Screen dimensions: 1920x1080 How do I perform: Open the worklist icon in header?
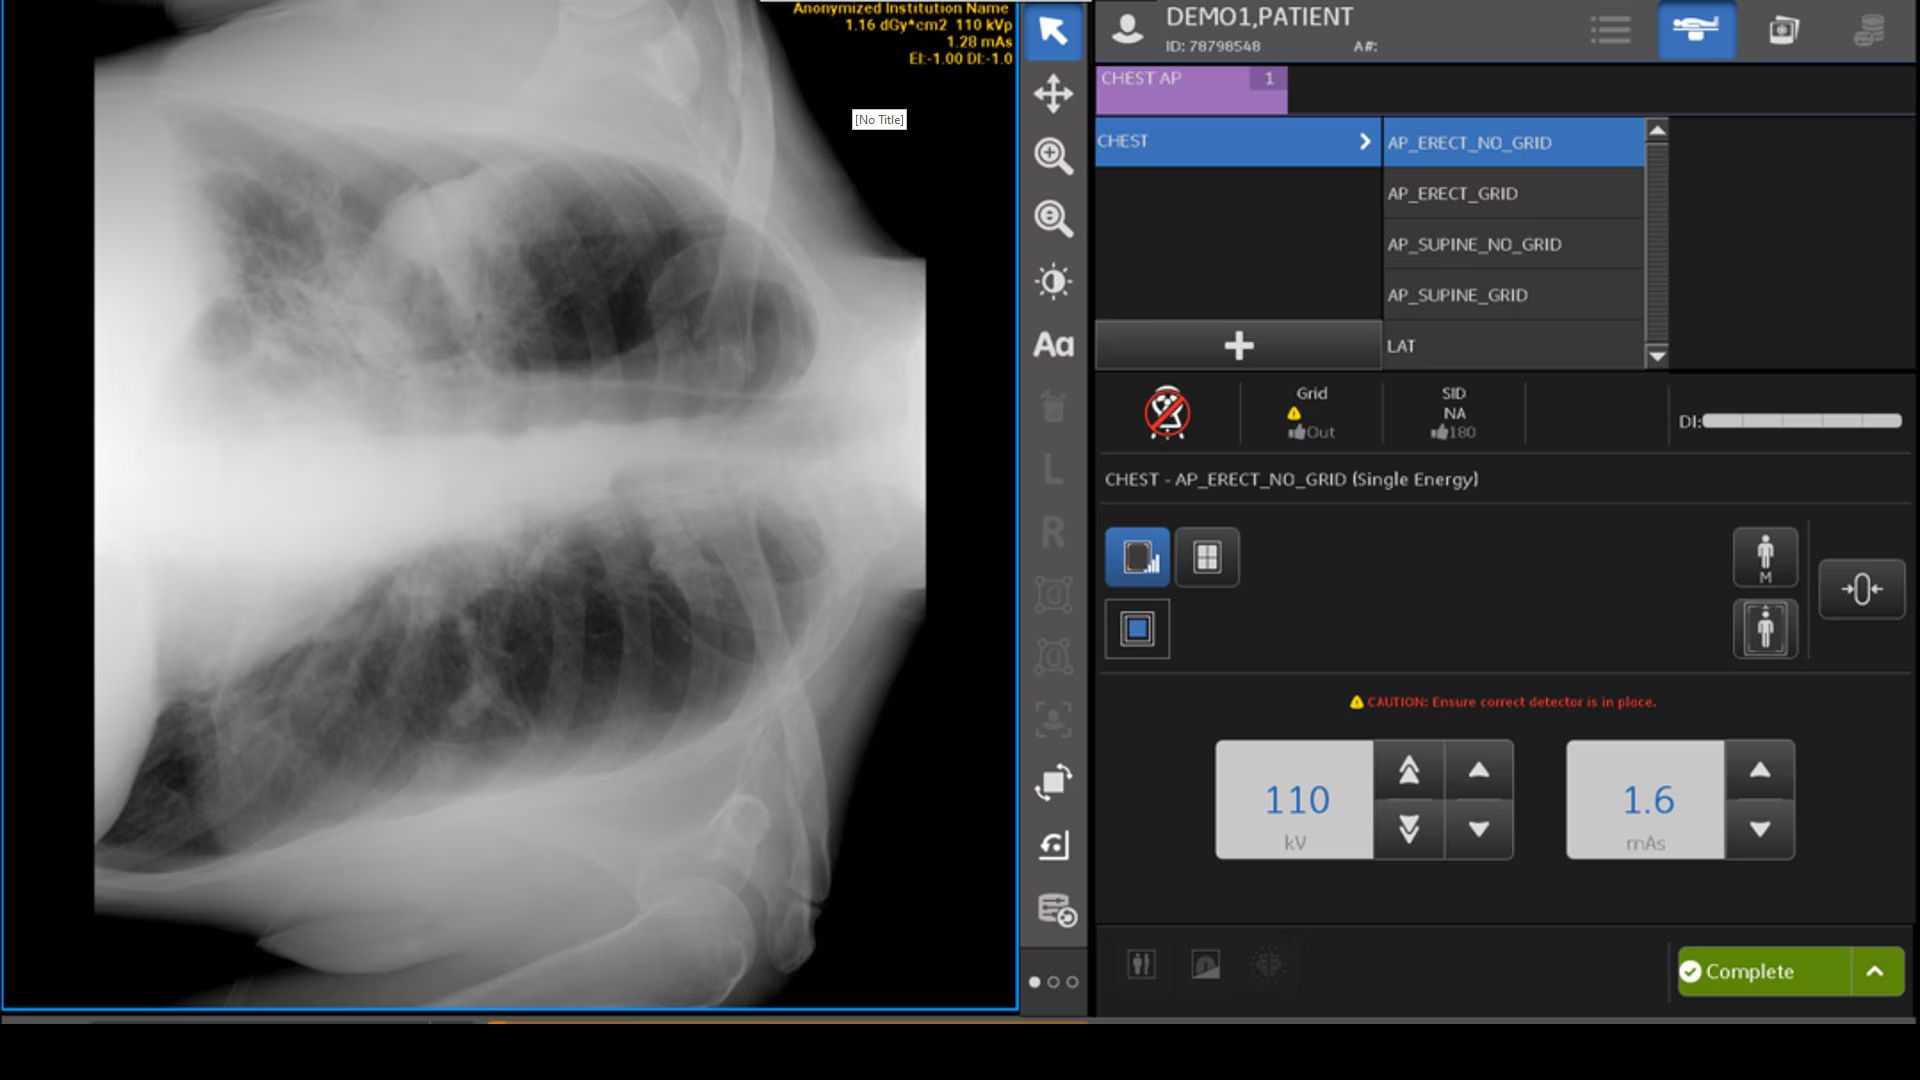tap(1610, 30)
